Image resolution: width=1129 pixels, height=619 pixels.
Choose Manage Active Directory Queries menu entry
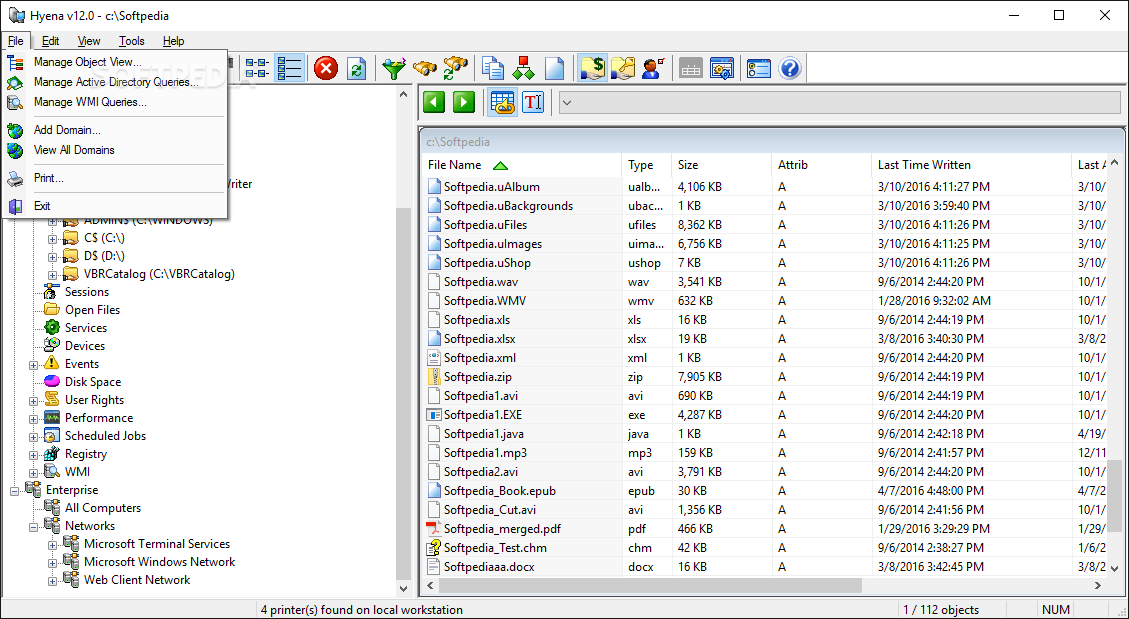pyautogui.click(x=117, y=82)
